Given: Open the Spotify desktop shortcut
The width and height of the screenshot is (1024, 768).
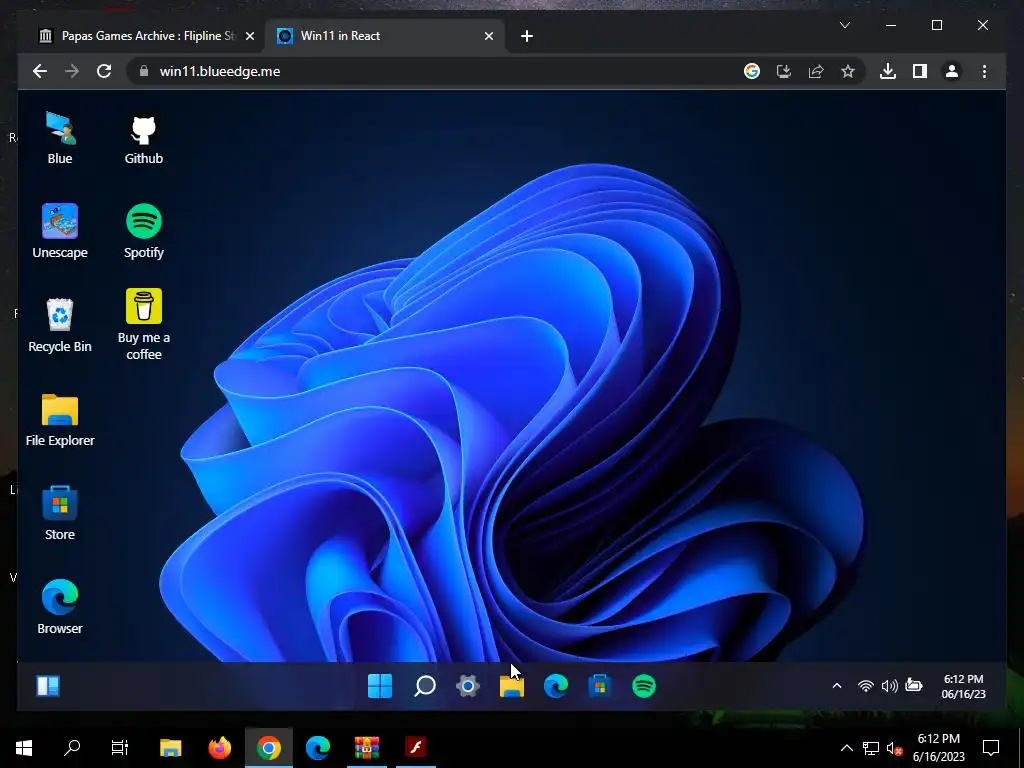Looking at the screenshot, I should point(144,232).
